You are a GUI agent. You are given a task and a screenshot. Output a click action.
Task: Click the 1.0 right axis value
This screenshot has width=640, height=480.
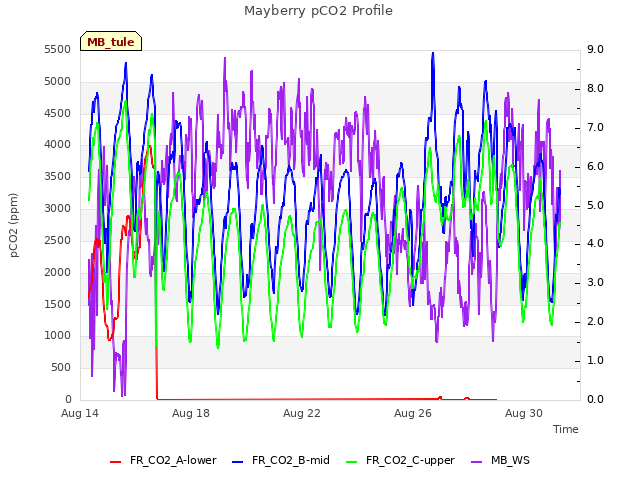(596, 360)
